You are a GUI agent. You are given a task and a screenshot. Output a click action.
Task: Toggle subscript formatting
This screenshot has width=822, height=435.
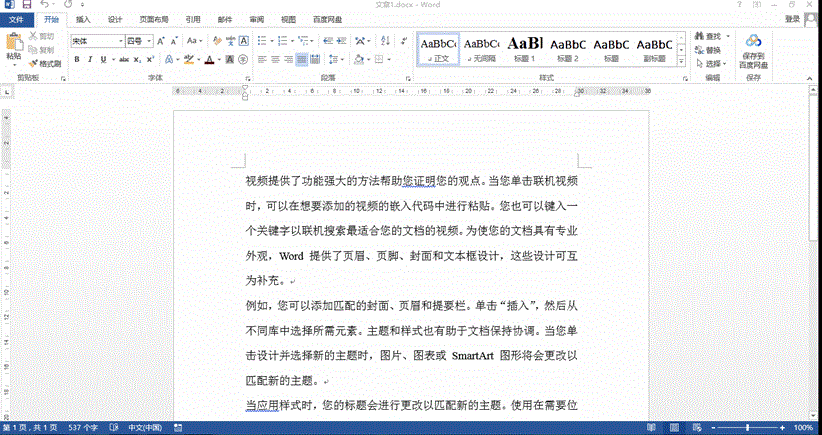click(138, 59)
